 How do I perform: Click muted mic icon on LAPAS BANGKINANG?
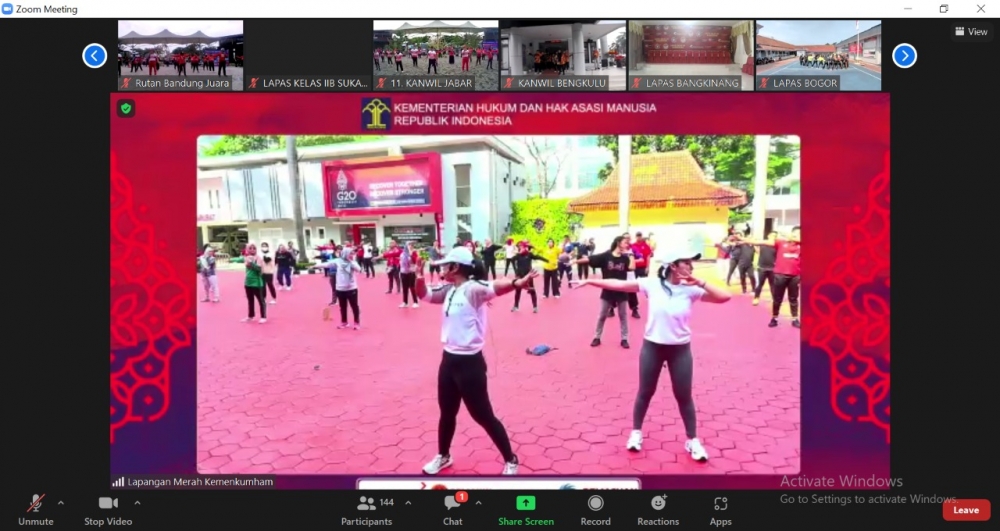(636, 83)
